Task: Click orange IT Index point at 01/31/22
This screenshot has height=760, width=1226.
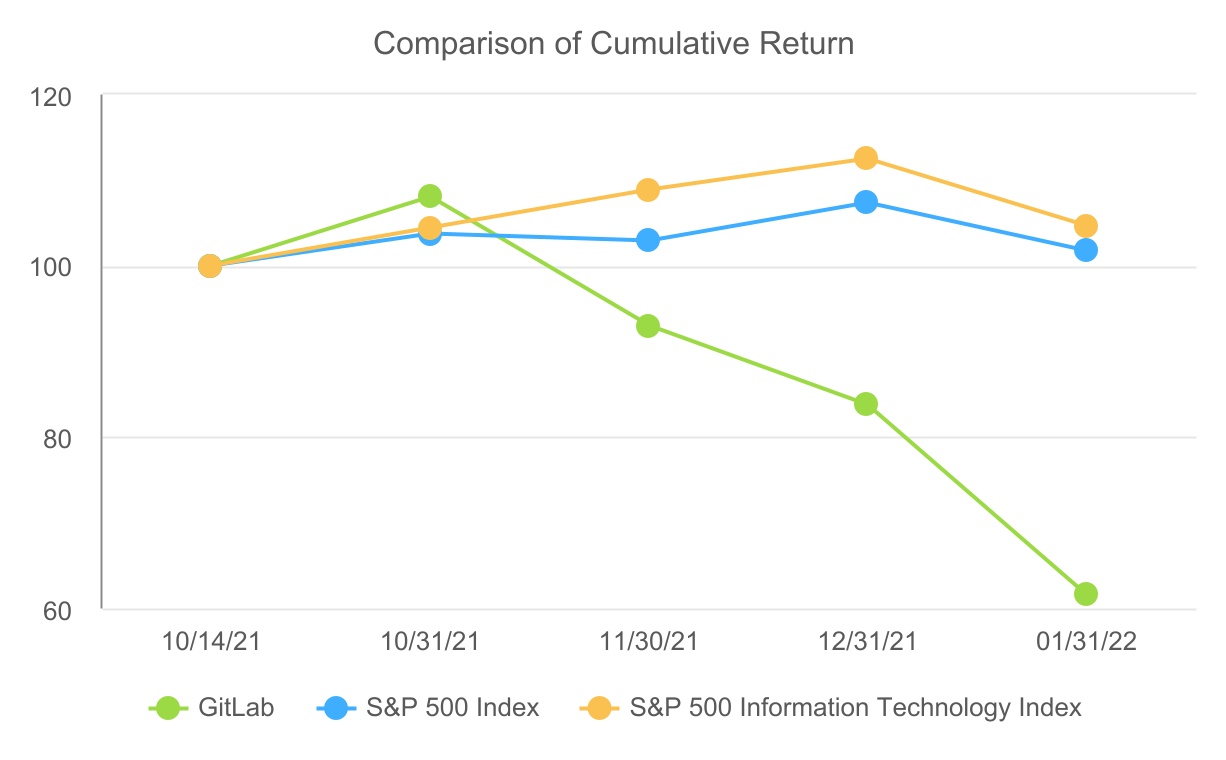Action: 1085,226
